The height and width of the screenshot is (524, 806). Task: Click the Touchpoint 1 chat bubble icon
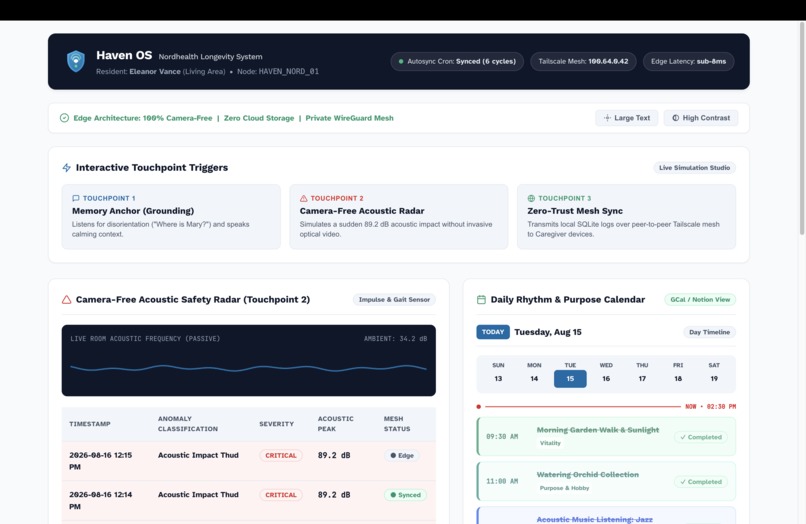coord(76,198)
